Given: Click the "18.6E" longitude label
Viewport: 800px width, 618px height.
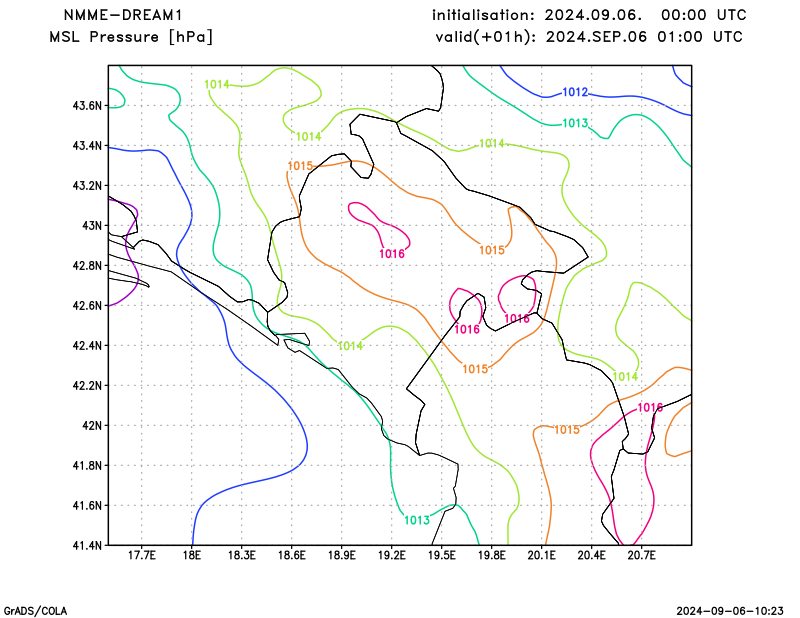Looking at the screenshot, I should point(291,555).
